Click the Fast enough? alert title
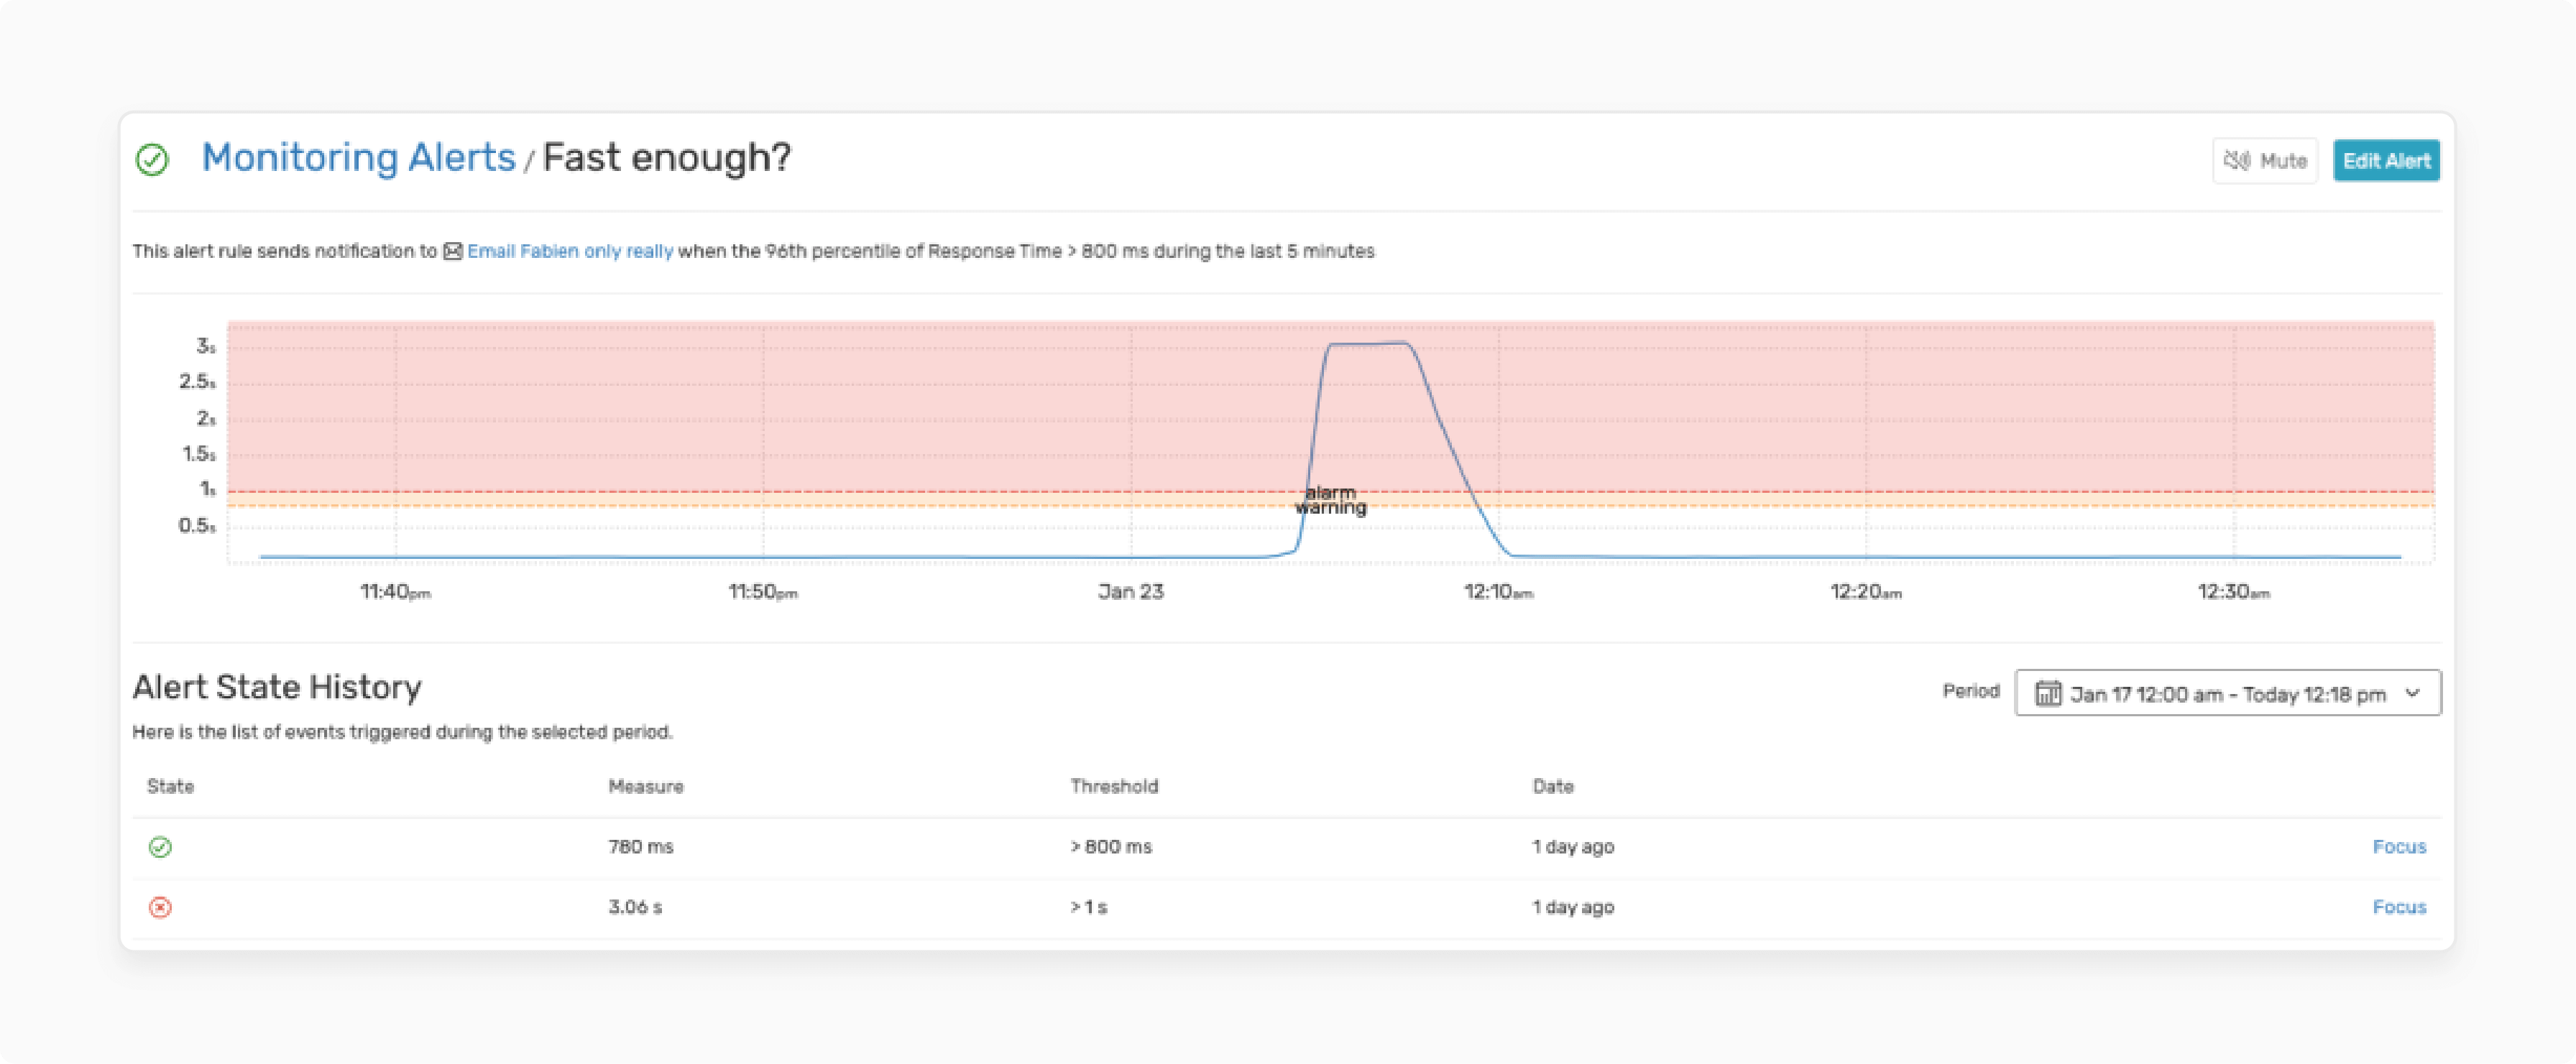Image resolution: width=2576 pixels, height=1064 pixels. [666, 158]
